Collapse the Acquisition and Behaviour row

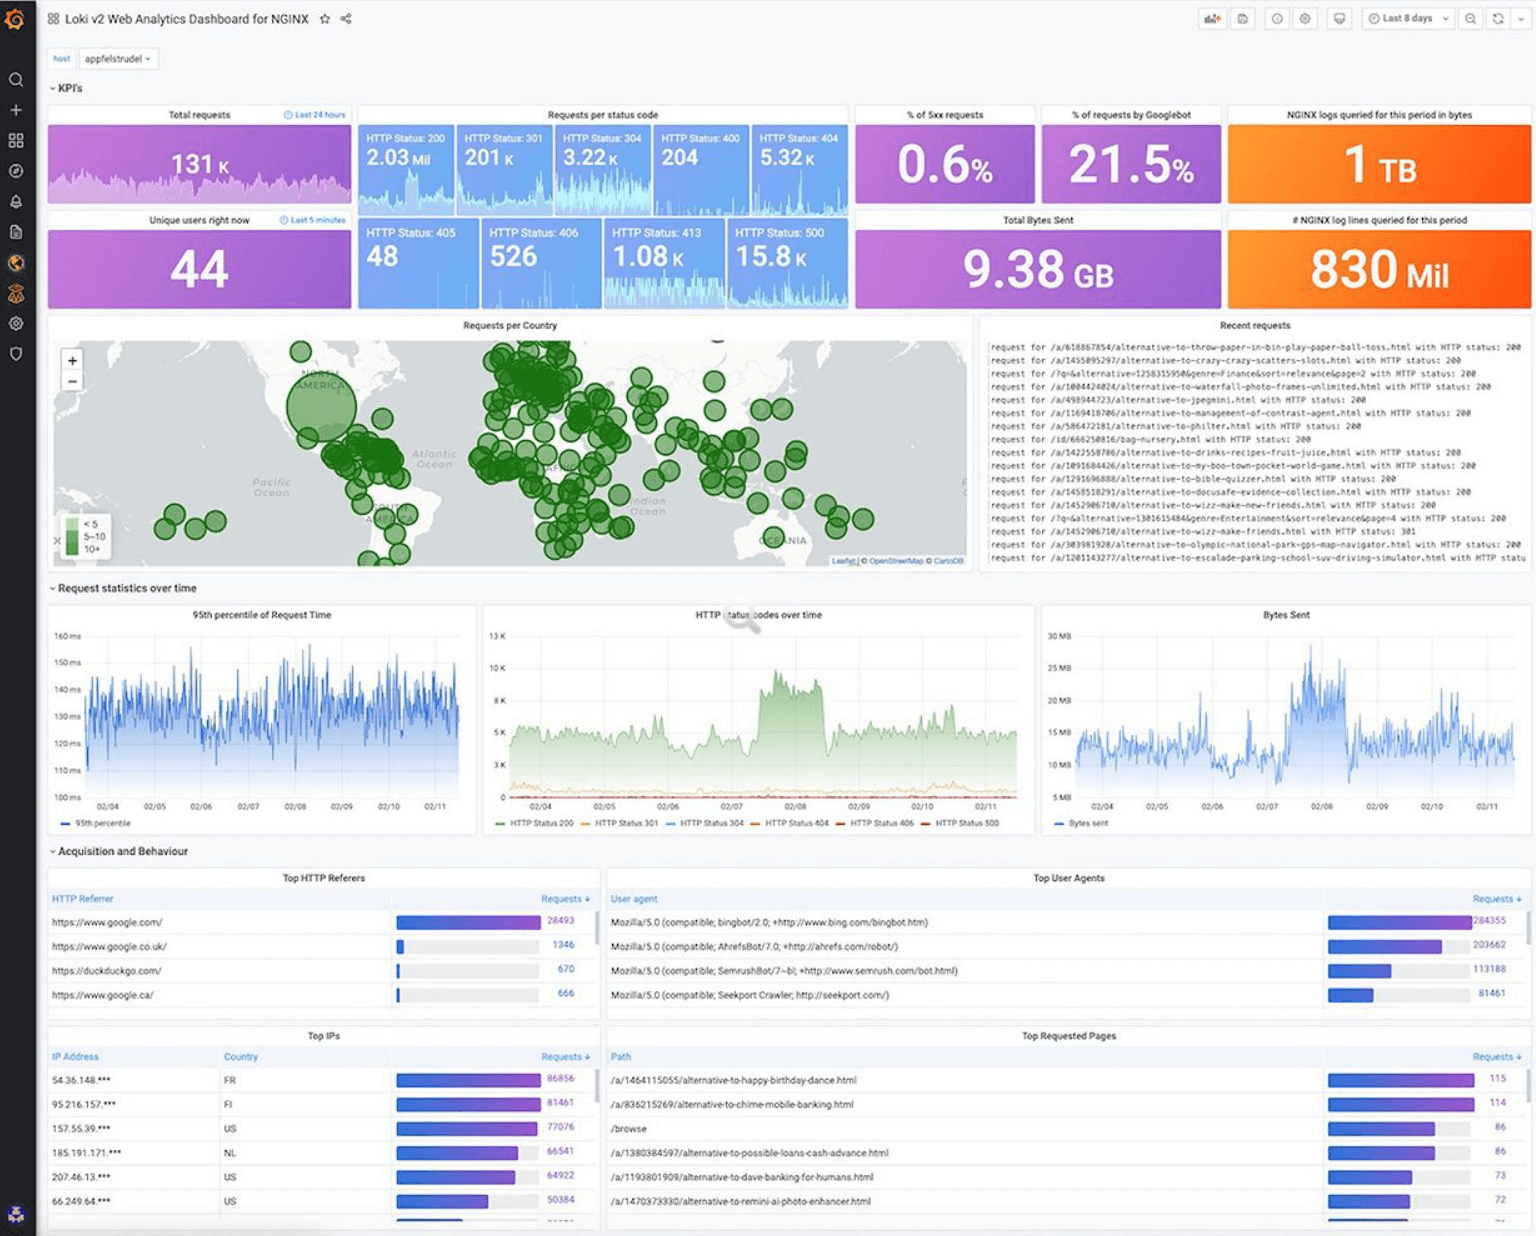pos(119,851)
